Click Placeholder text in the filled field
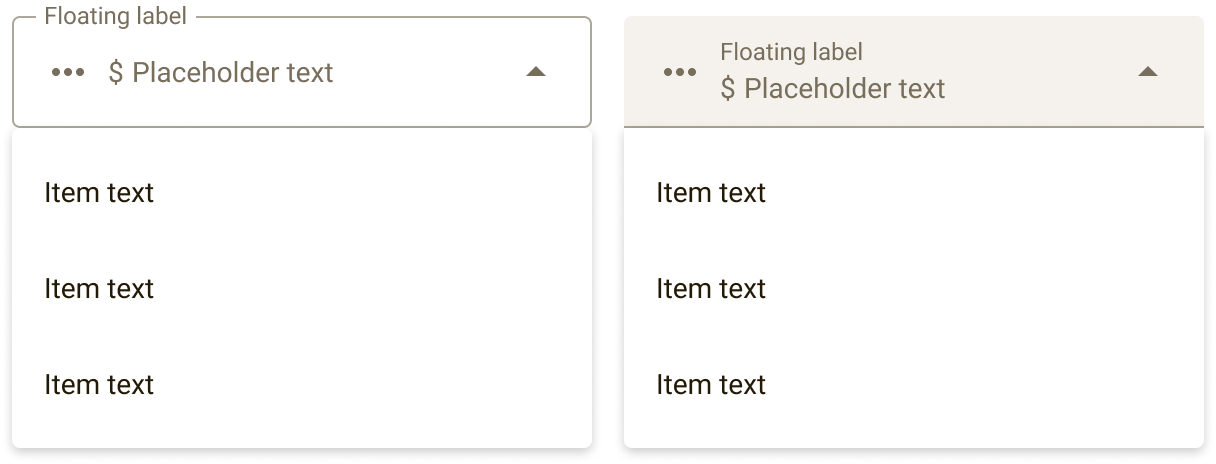 [845, 88]
